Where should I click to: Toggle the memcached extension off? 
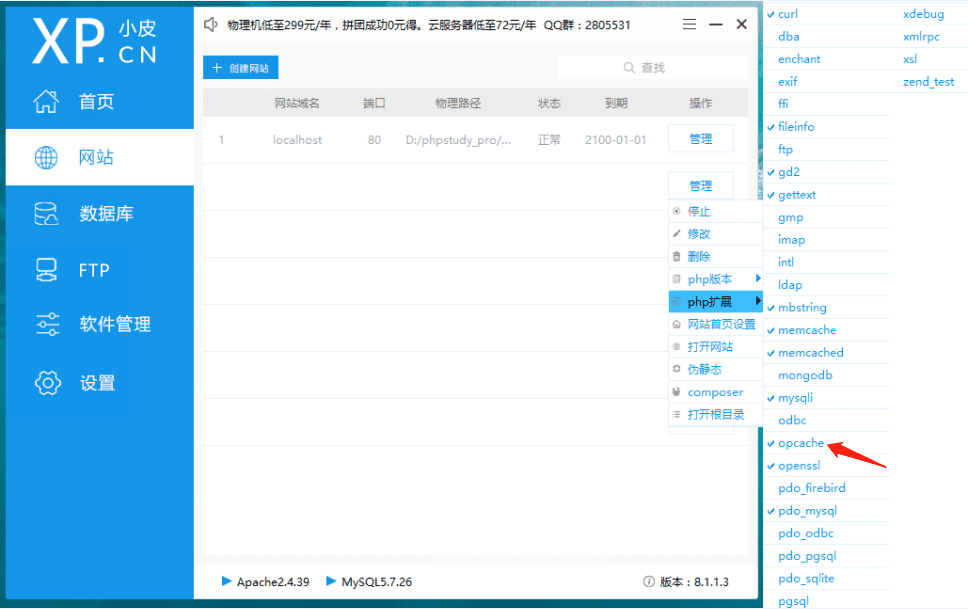tap(810, 353)
